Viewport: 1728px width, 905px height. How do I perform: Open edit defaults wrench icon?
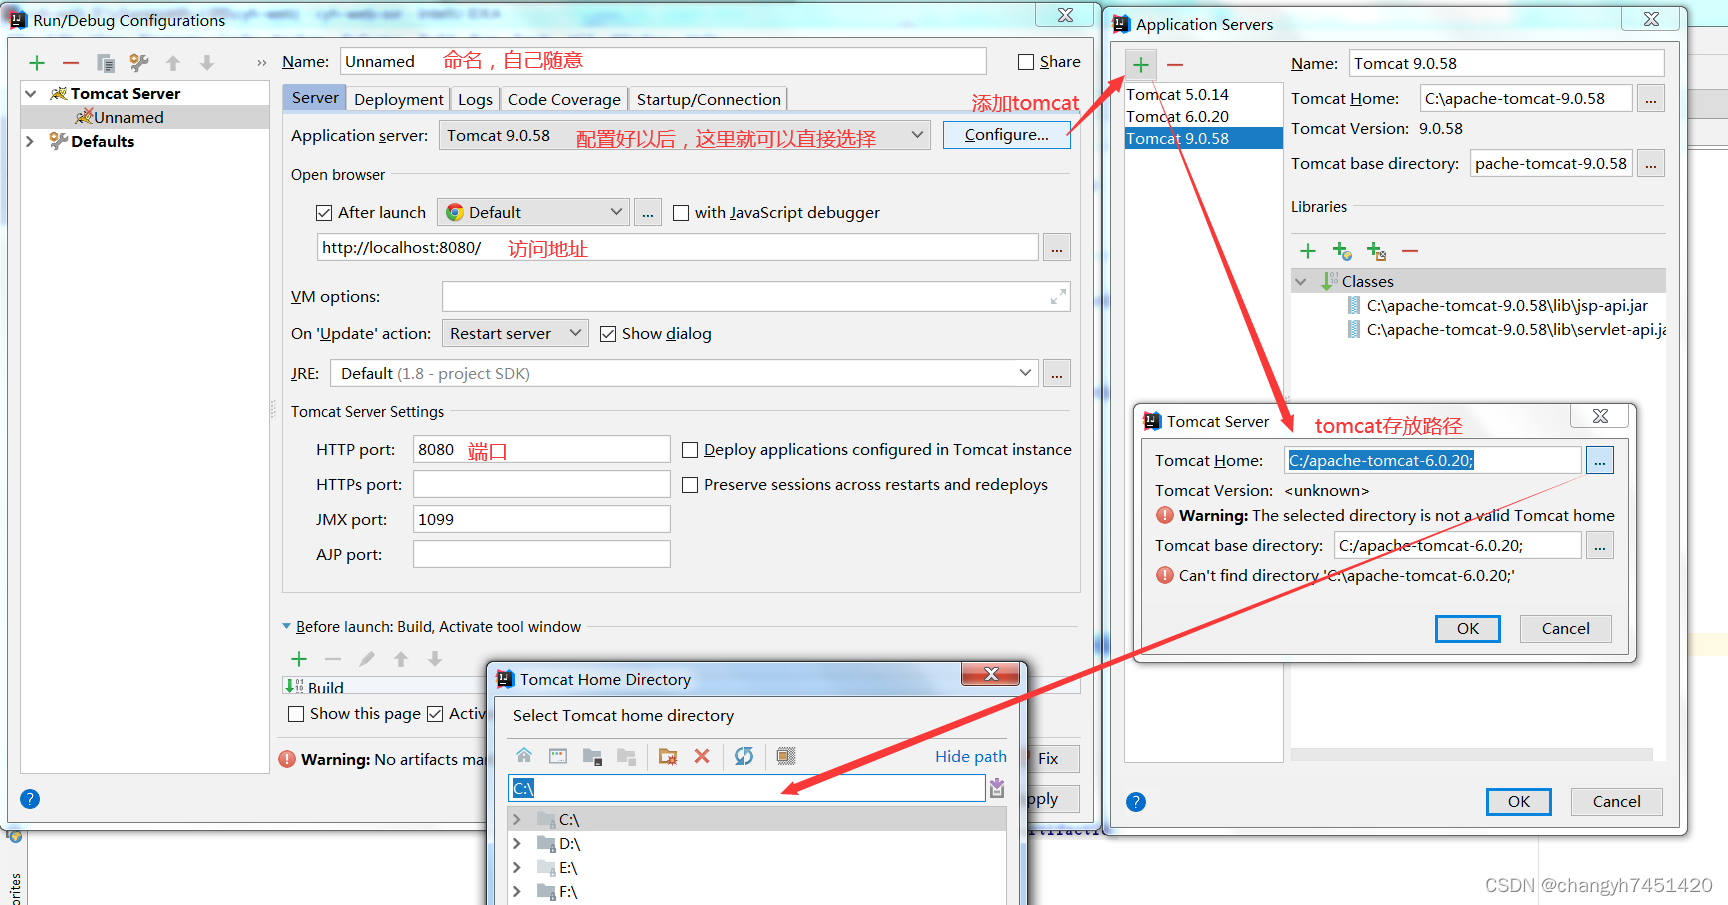click(139, 63)
